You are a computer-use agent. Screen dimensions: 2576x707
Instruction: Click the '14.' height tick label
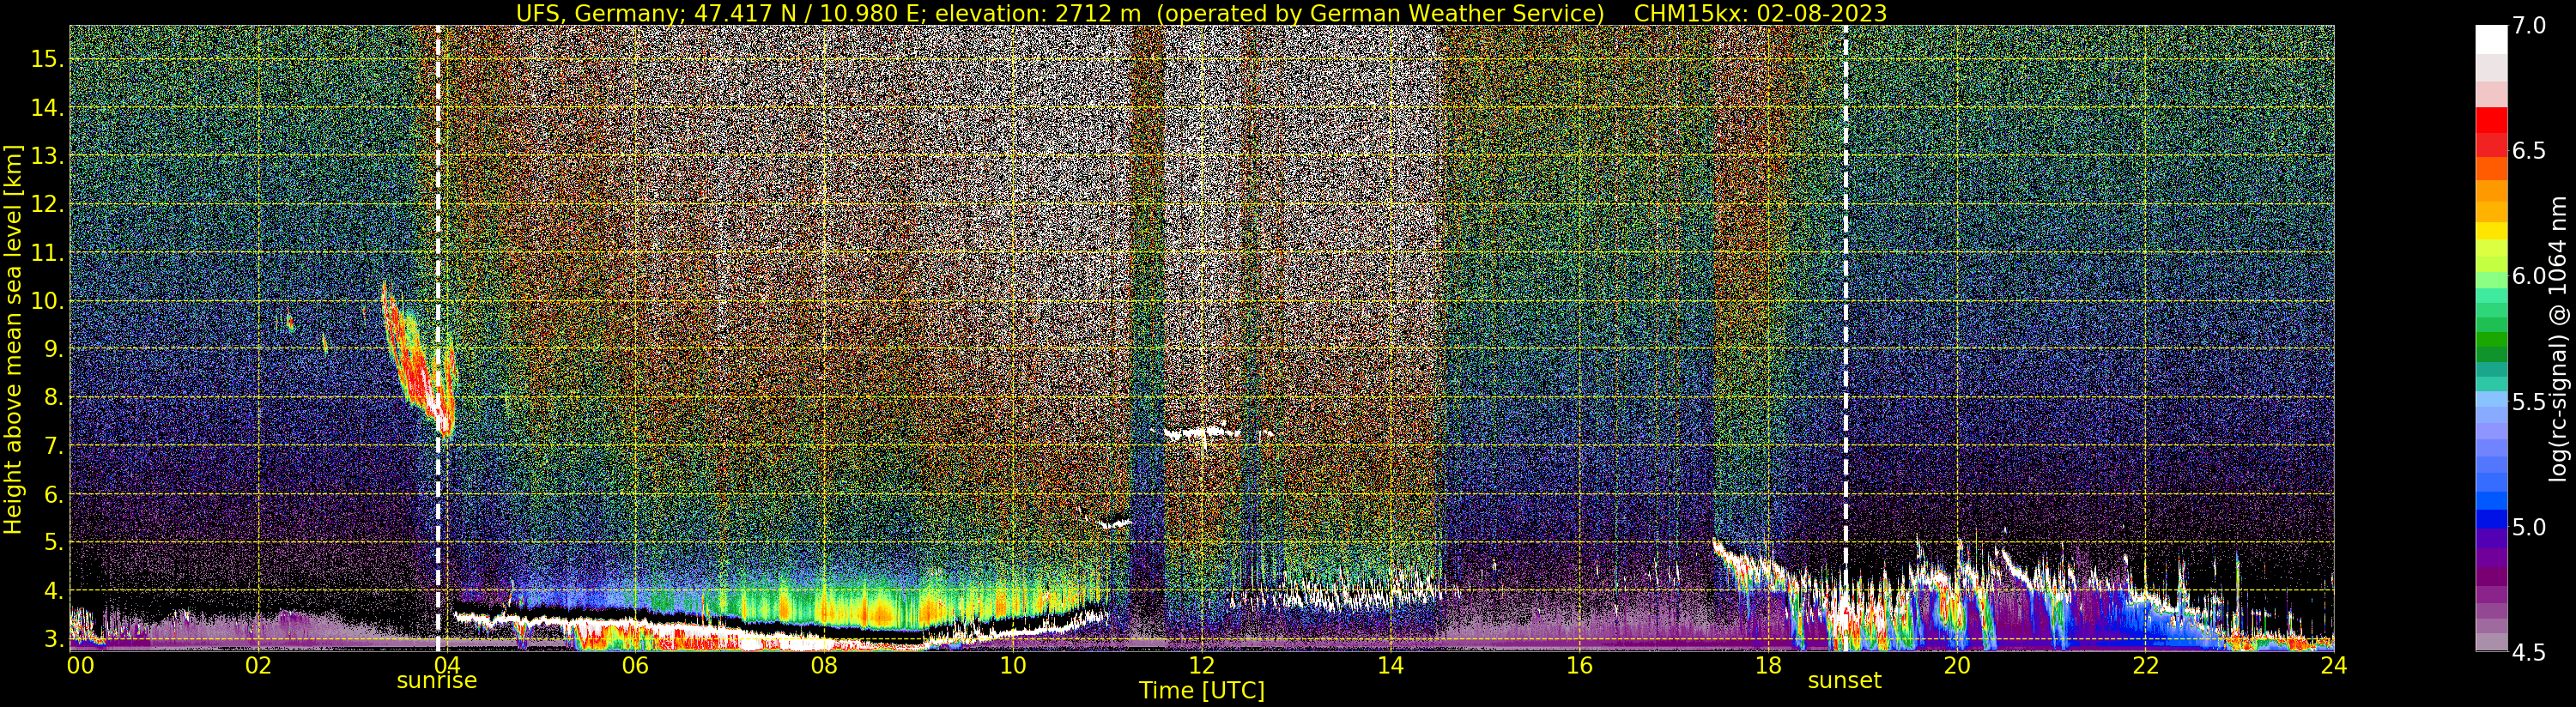click(x=48, y=108)
